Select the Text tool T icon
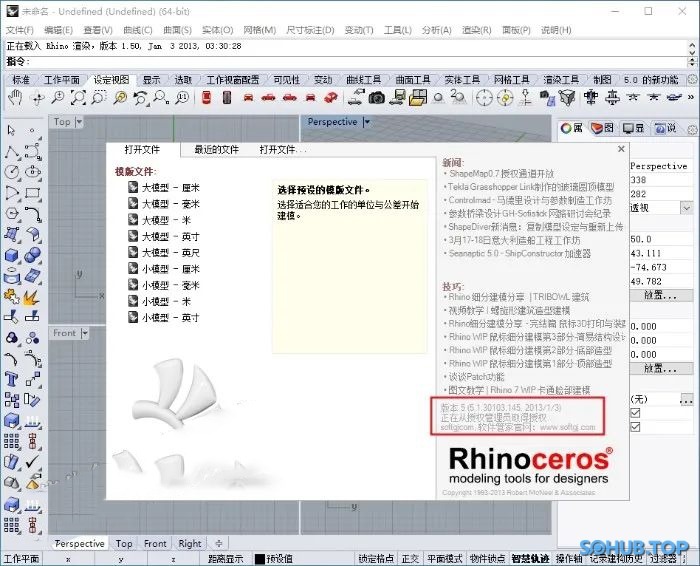 [12, 379]
